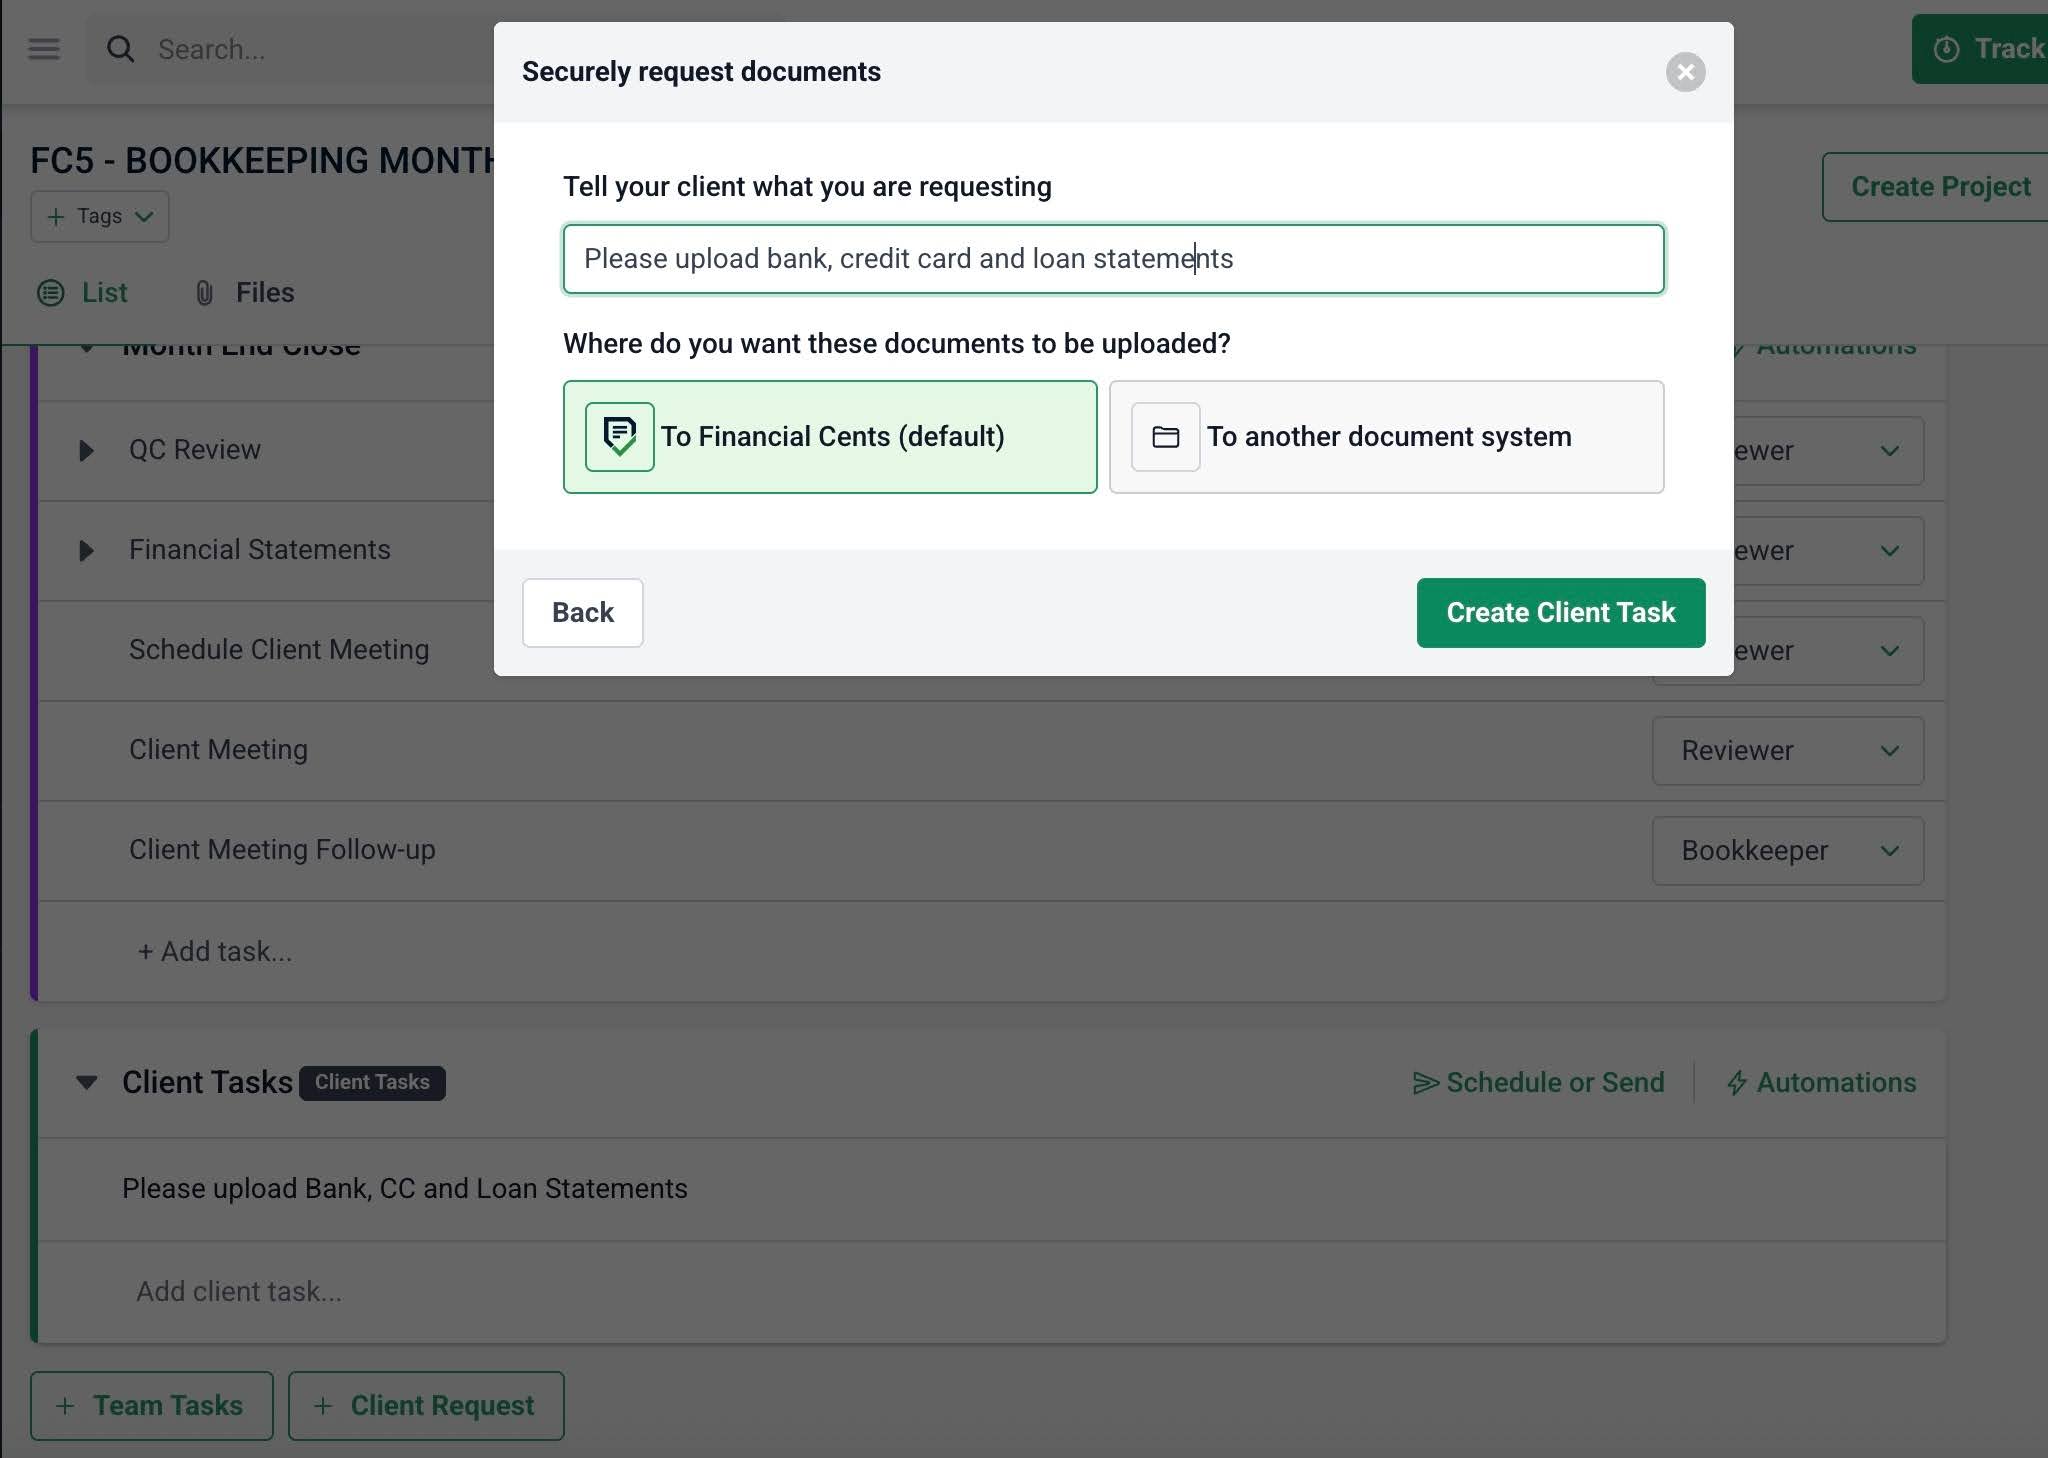This screenshot has width=2048, height=1458.
Task: Open the hamburger menu icon
Action: (44, 49)
